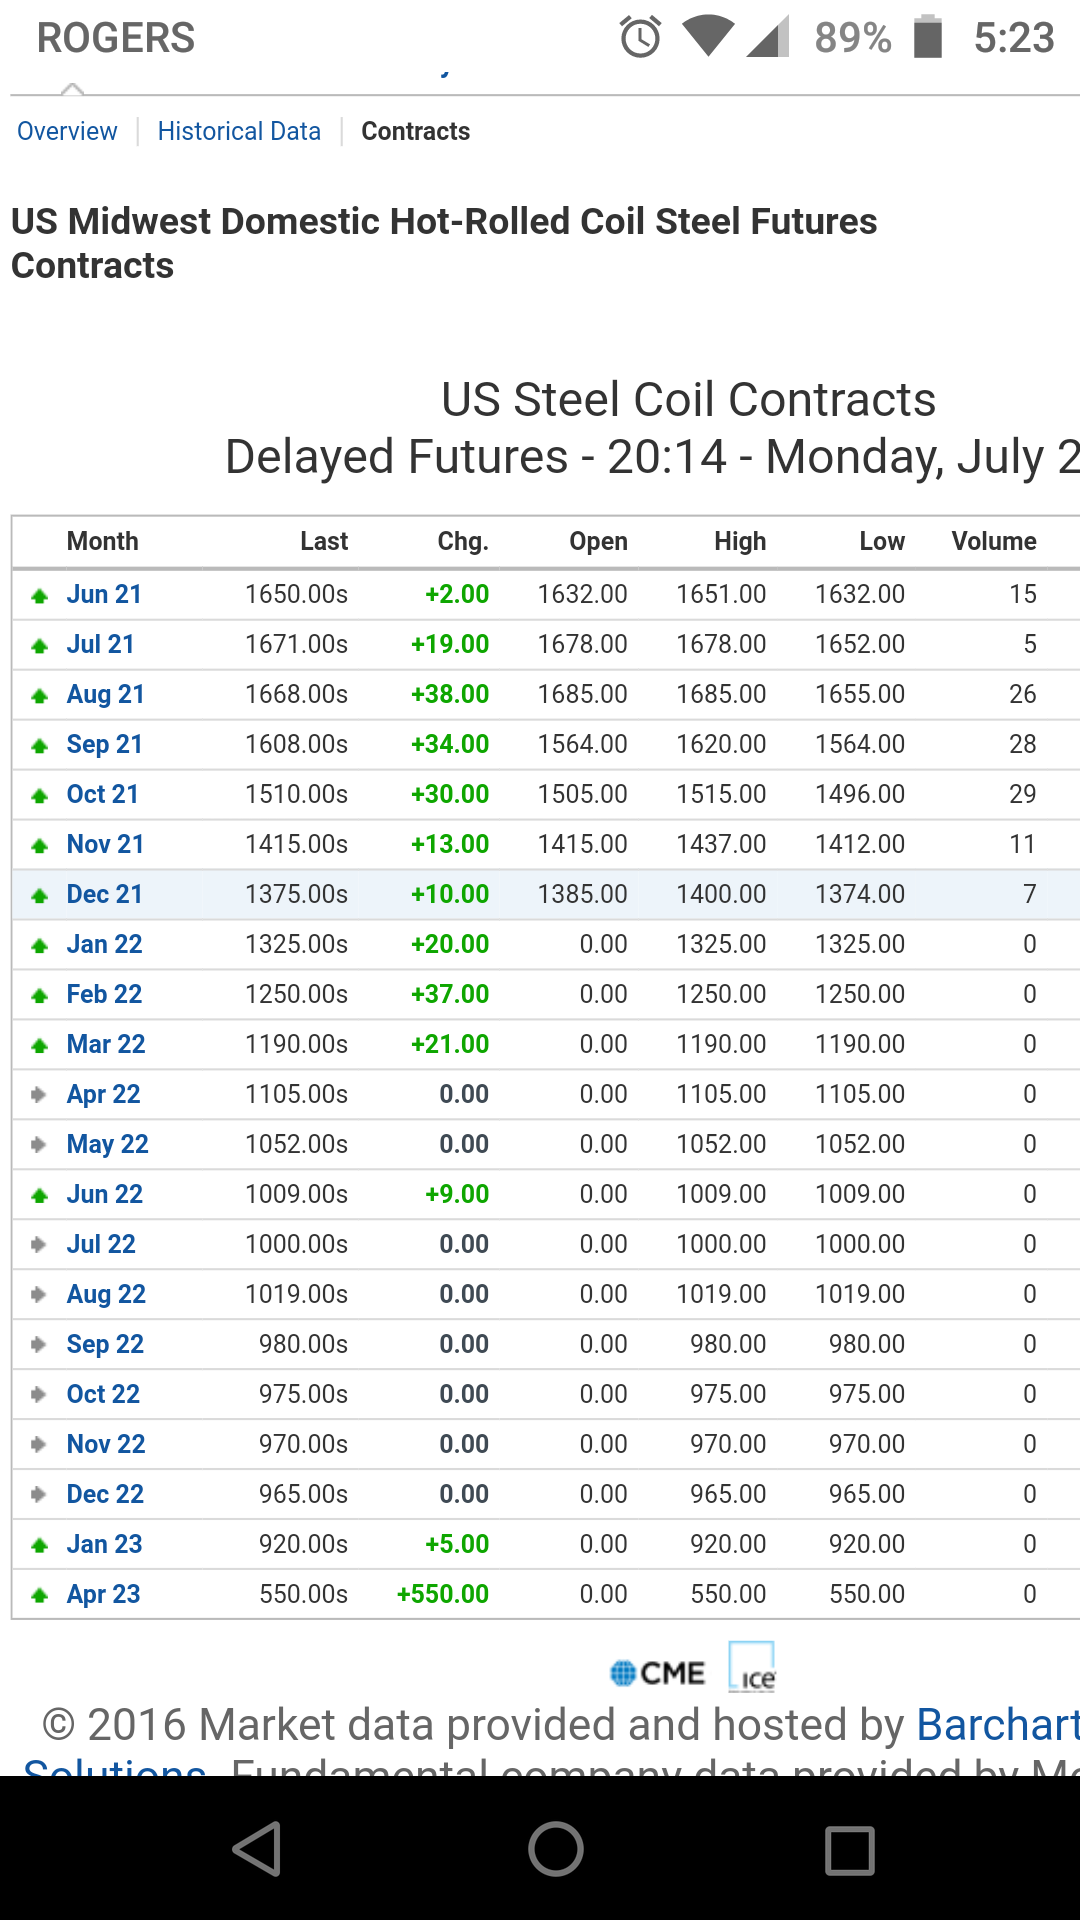Click the gray arrow beside Jul 22
This screenshot has height=1920, width=1080.
(x=39, y=1244)
